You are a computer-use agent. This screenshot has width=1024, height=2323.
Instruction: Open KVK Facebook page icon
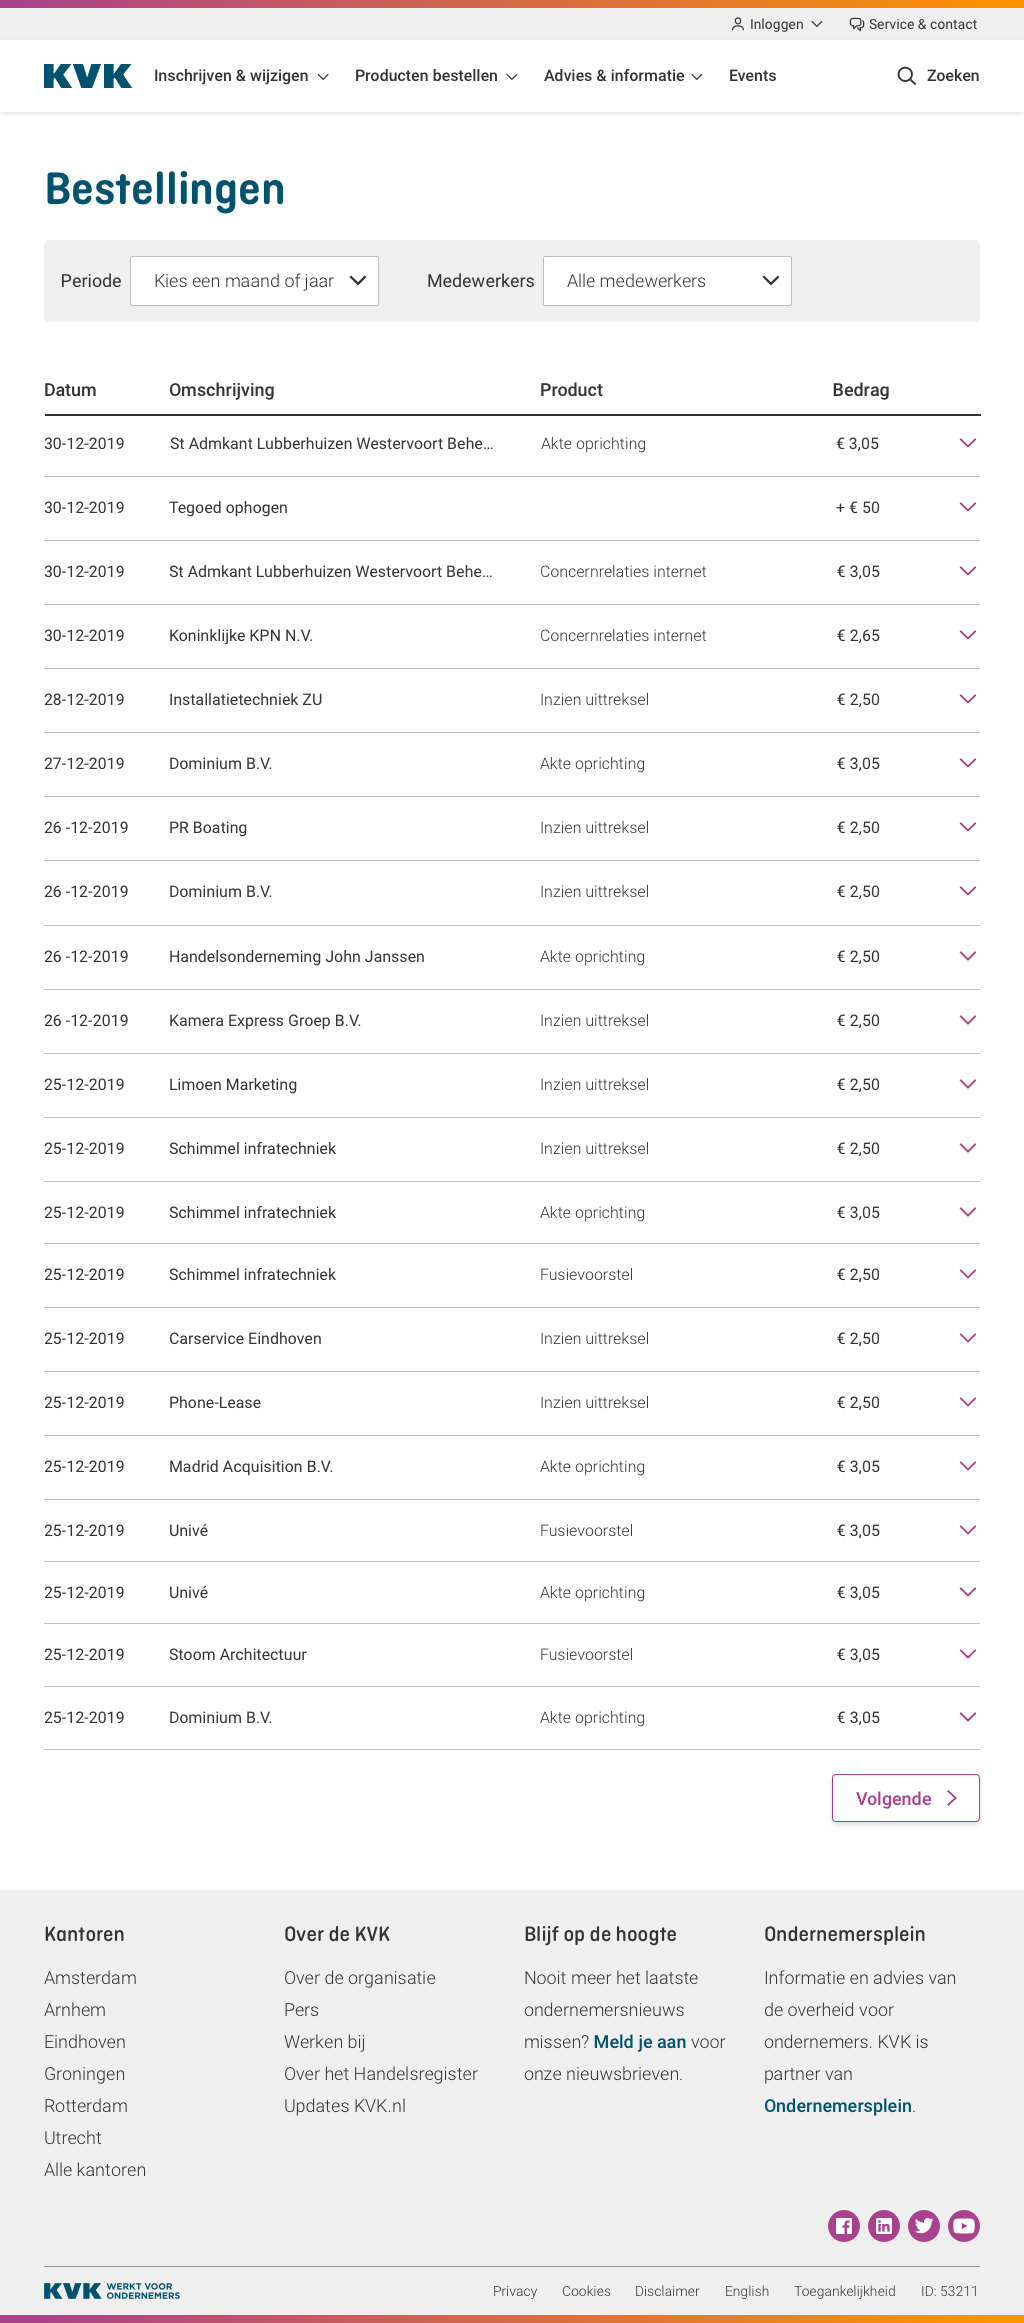pos(844,2225)
